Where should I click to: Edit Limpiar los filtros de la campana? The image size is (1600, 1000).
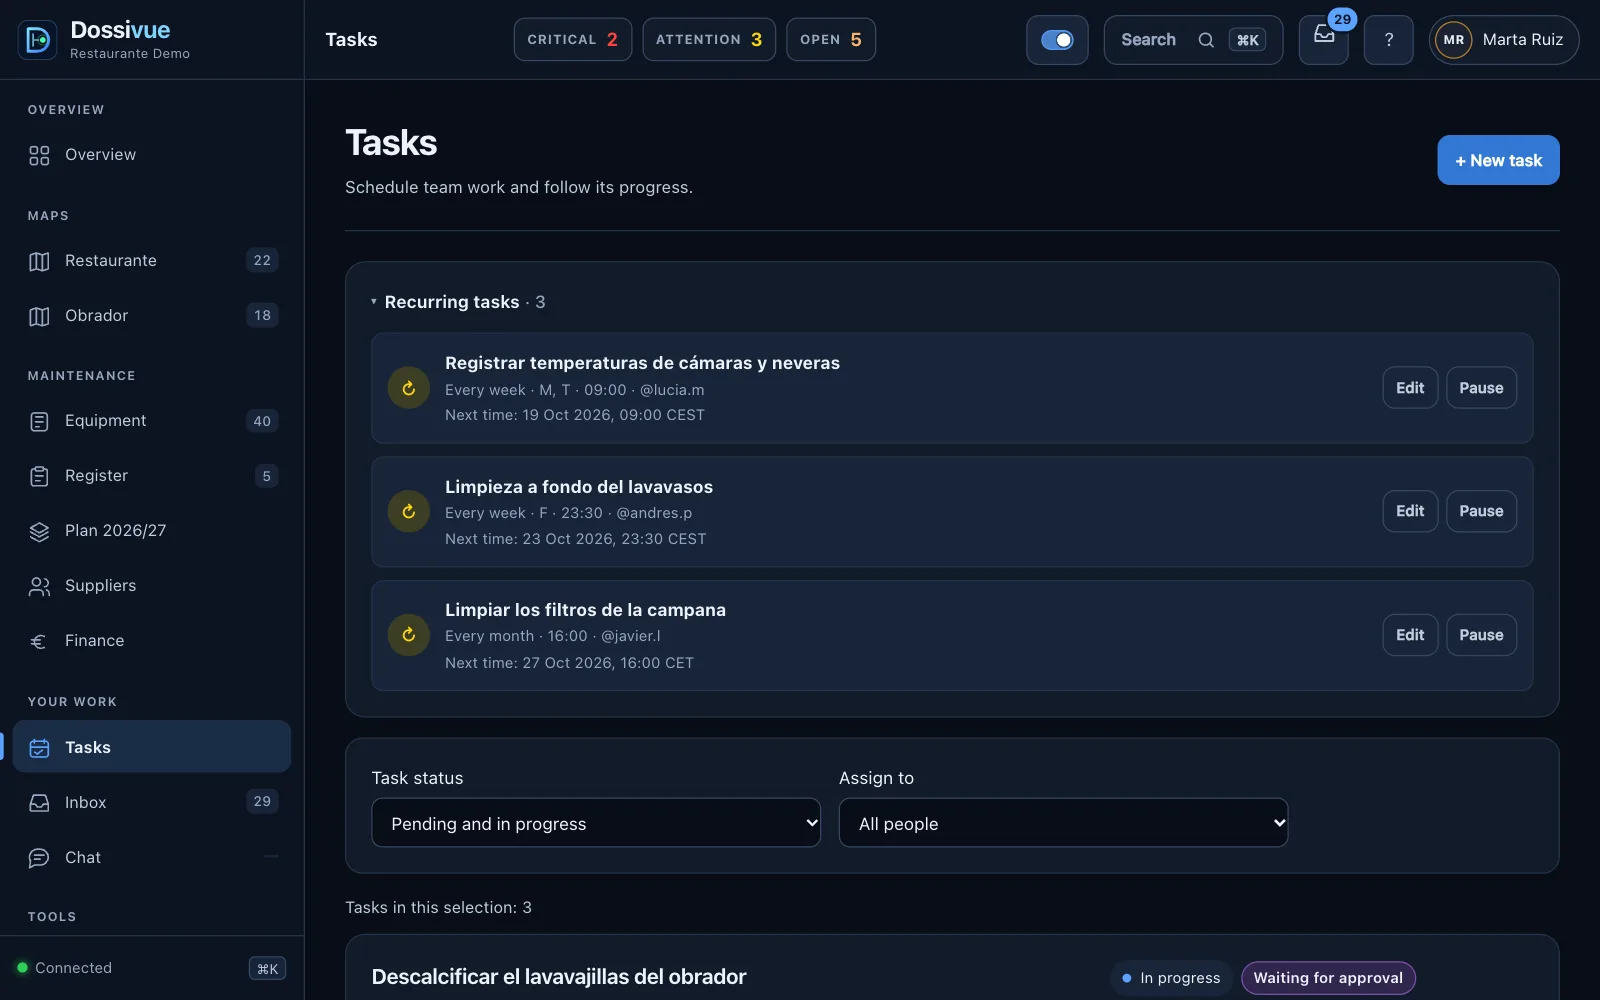[x=1410, y=635]
